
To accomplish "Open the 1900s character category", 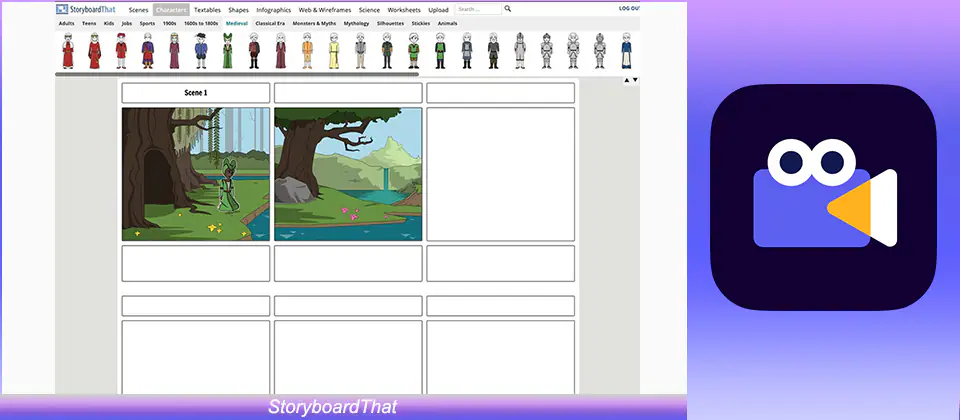I will [170, 23].
